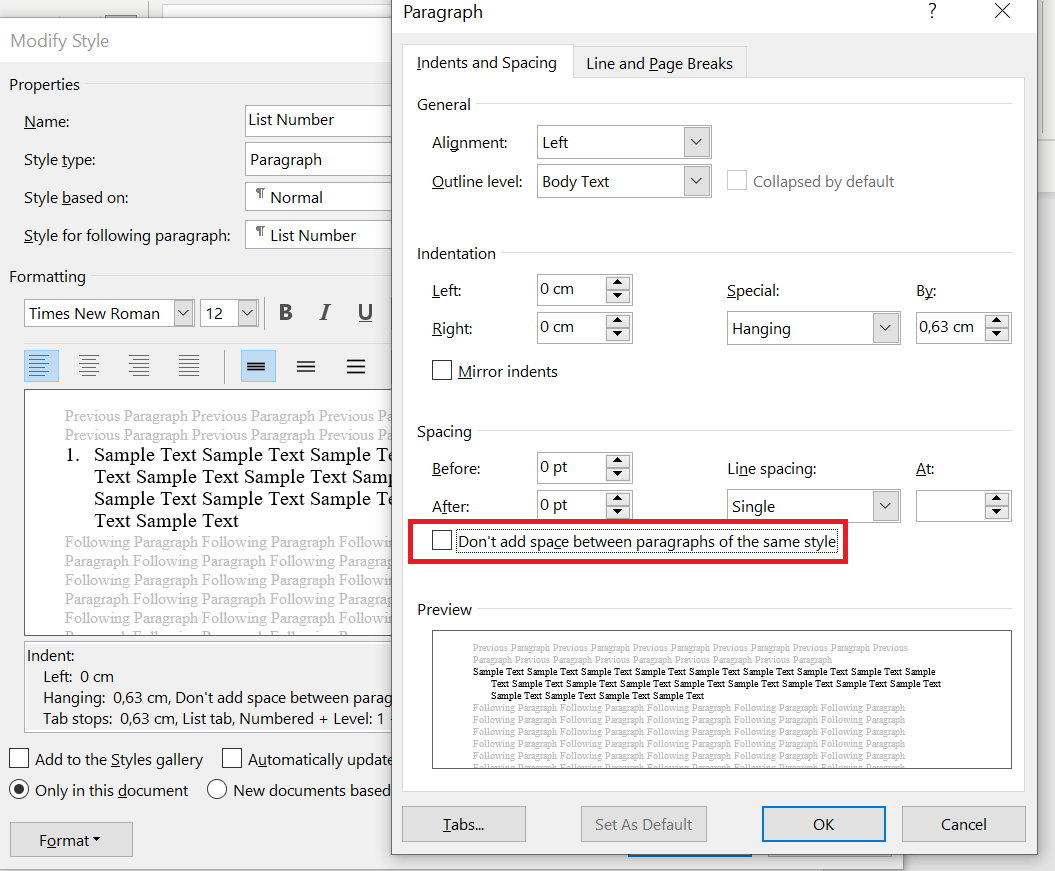The height and width of the screenshot is (871, 1055).
Task: Close the Paragraph dialog
Action: pyautogui.click(x=1003, y=11)
